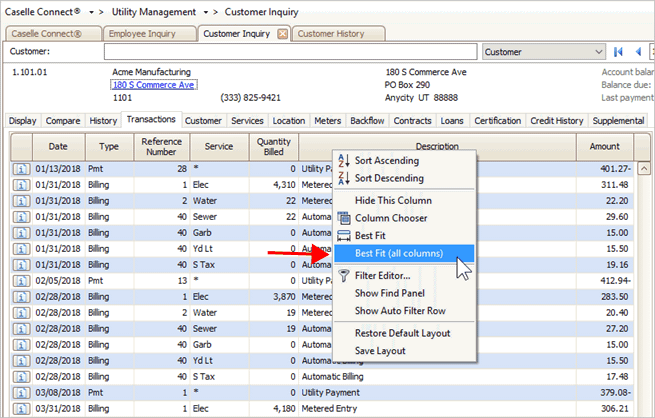Open Filter Editor from context menu

[x=404, y=276]
